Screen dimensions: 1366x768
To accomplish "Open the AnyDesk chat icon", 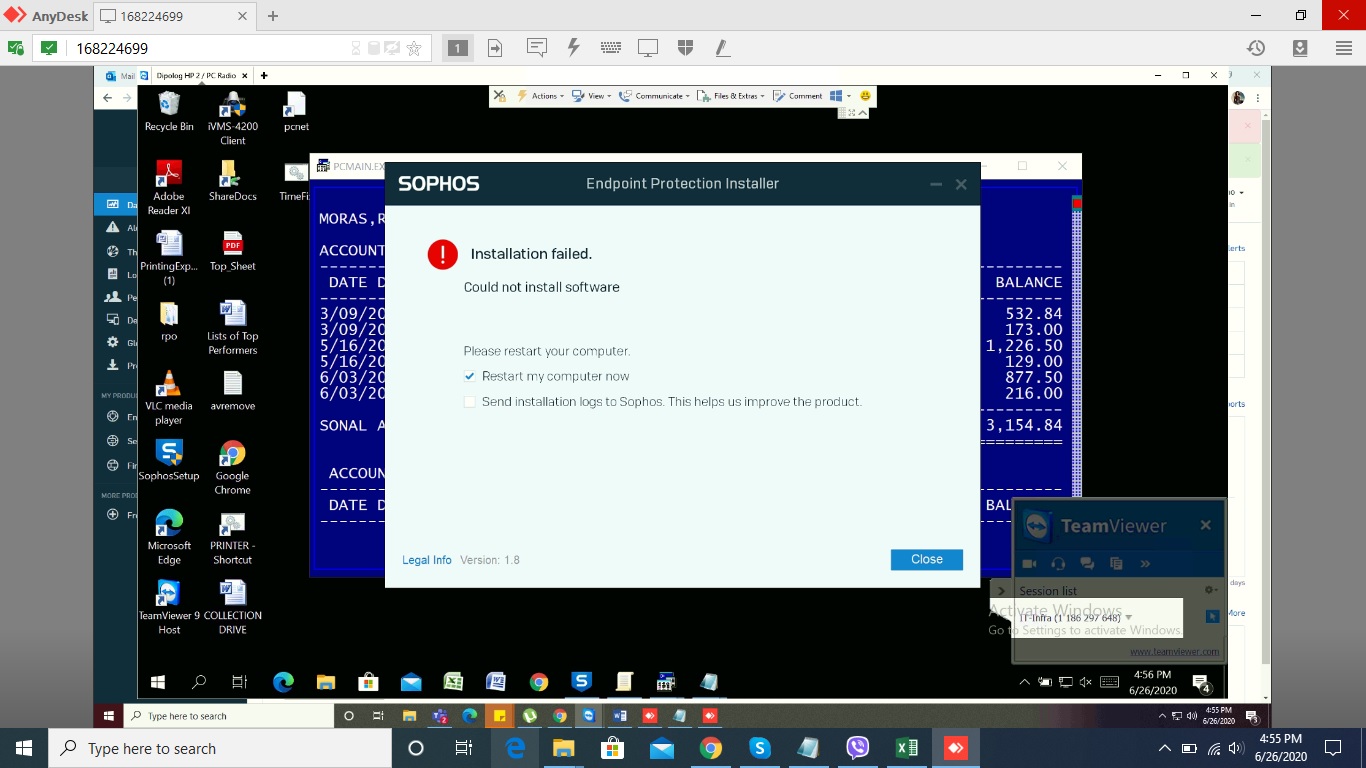I will click(x=536, y=48).
